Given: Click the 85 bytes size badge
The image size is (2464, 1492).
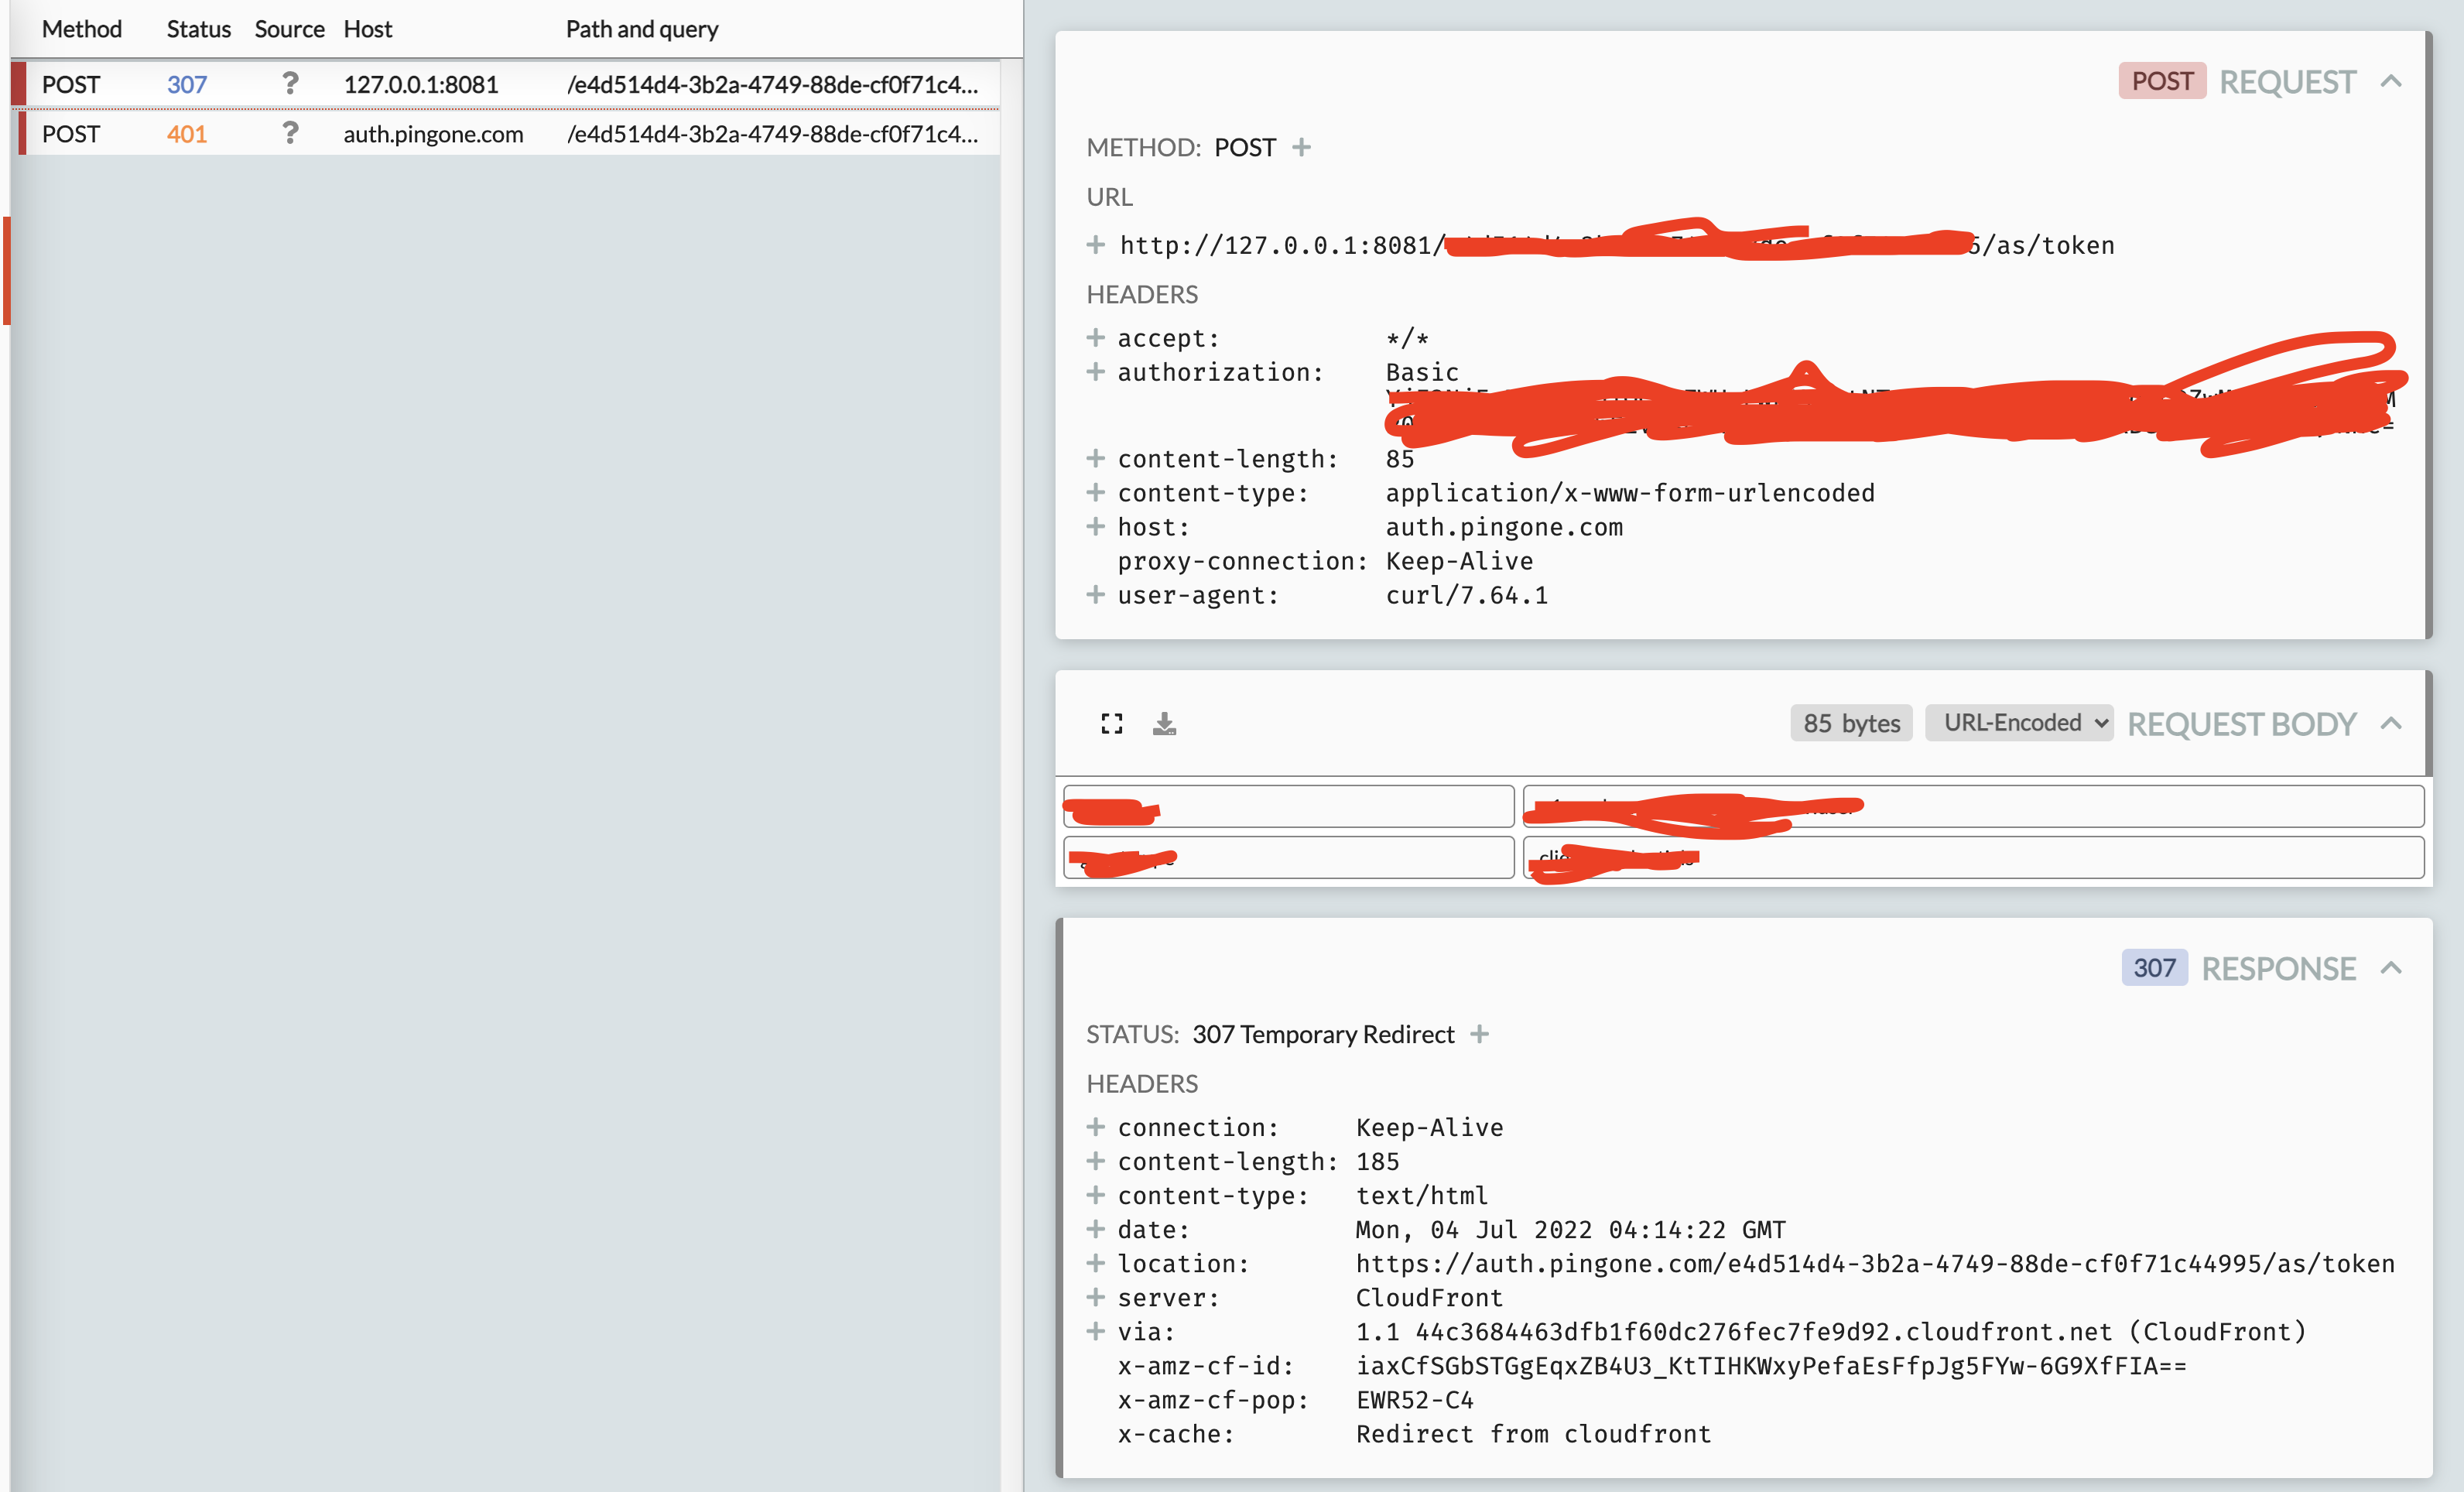Looking at the screenshot, I should [1851, 722].
